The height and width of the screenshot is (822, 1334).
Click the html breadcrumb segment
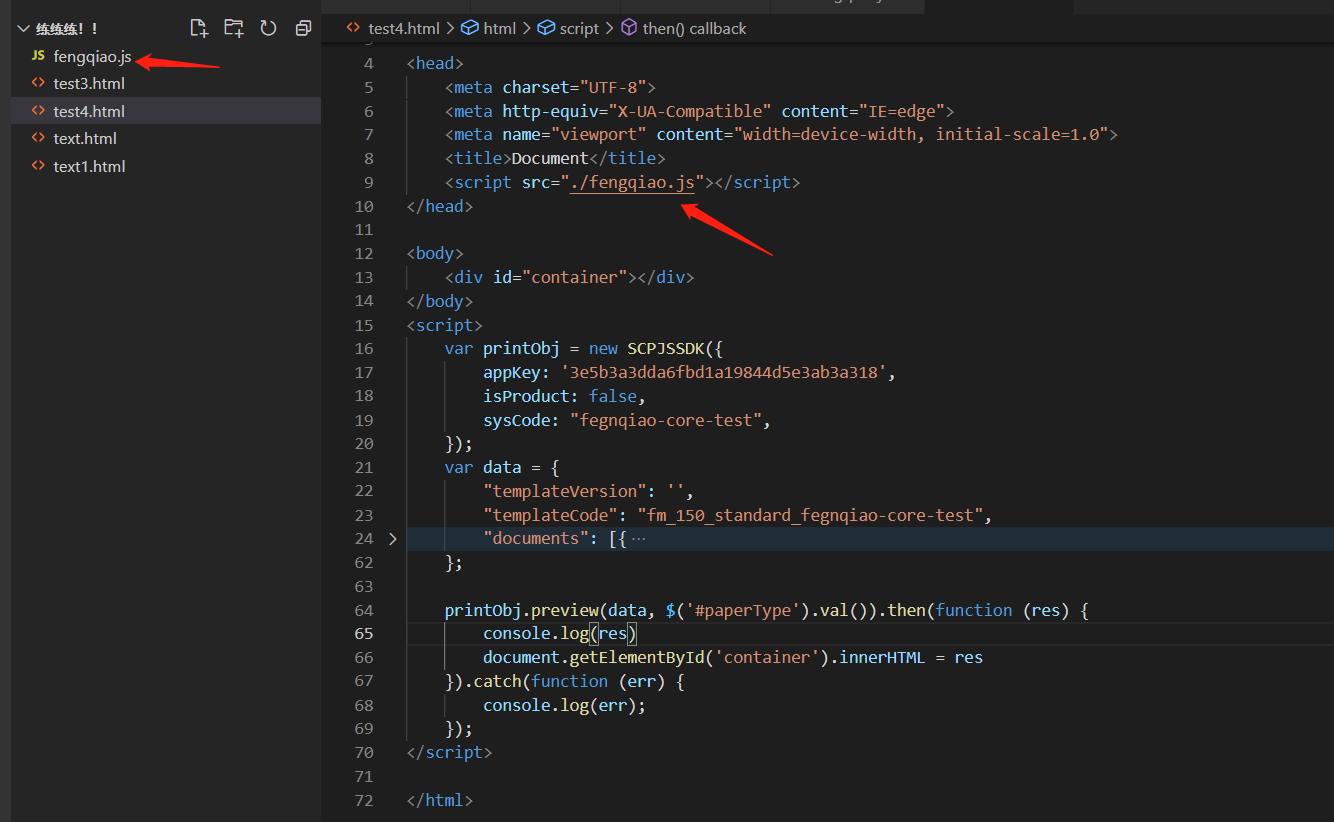(x=500, y=29)
